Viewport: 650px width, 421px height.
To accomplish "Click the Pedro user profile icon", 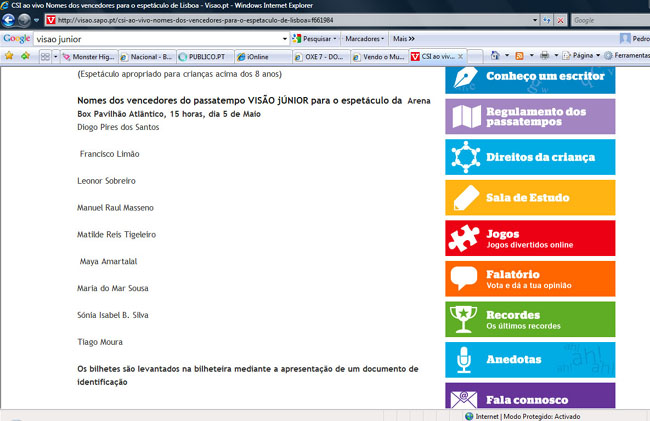I will 625,39.
